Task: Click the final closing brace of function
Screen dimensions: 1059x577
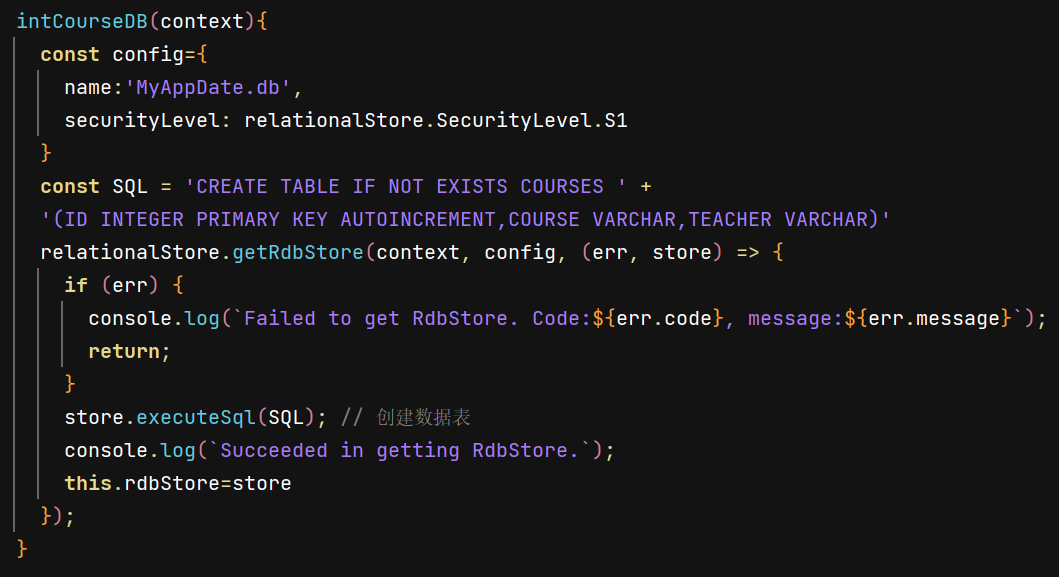Action: tap(22, 549)
